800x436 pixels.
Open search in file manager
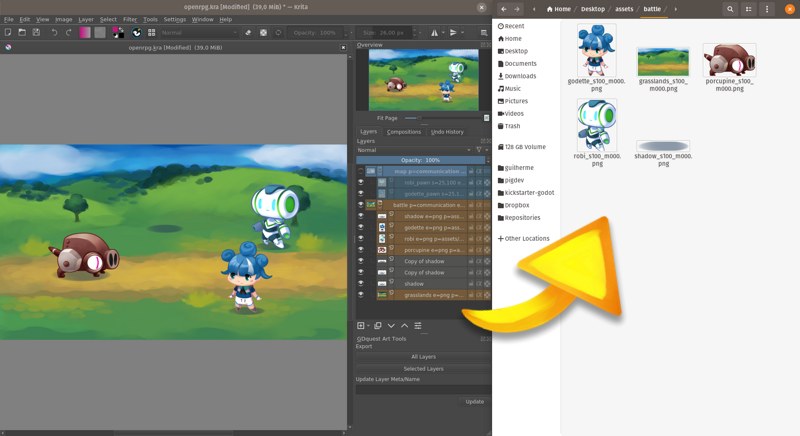[730, 9]
